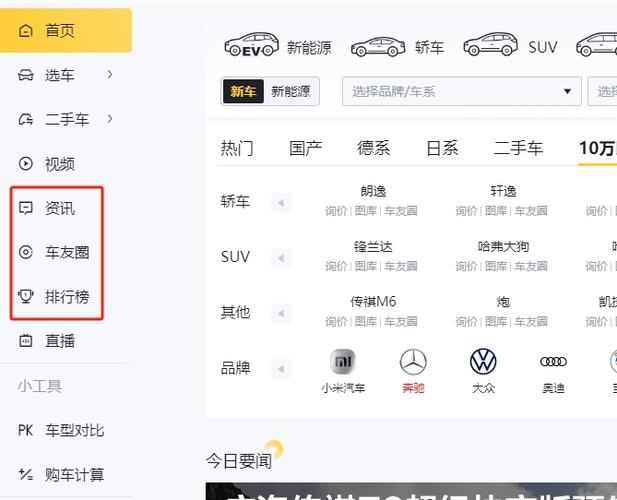The width and height of the screenshot is (617, 500).
Task: Click 购车计算 tool link
Action: (x=74, y=475)
